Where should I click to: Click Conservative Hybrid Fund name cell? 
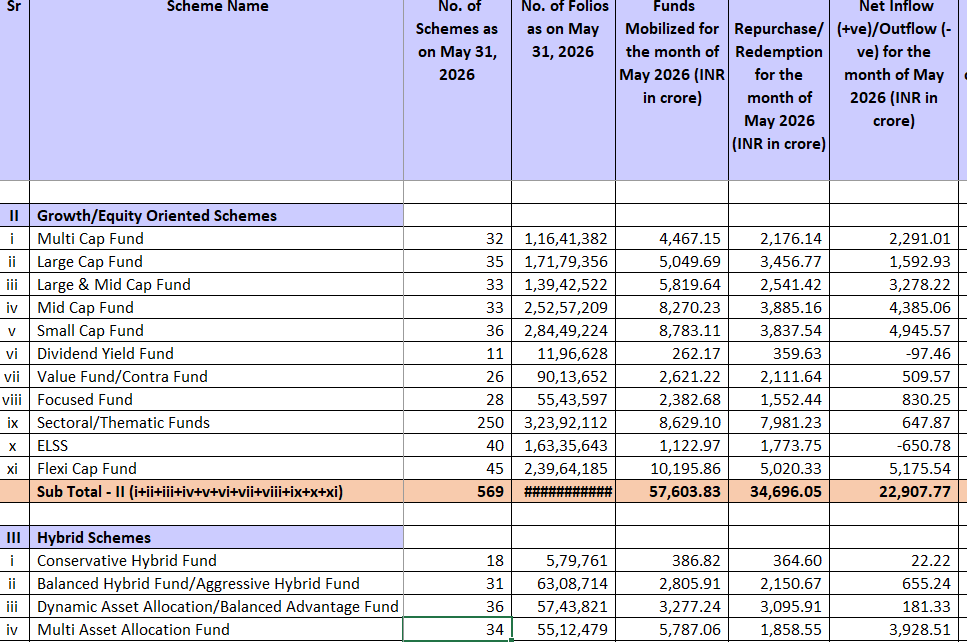216,561
